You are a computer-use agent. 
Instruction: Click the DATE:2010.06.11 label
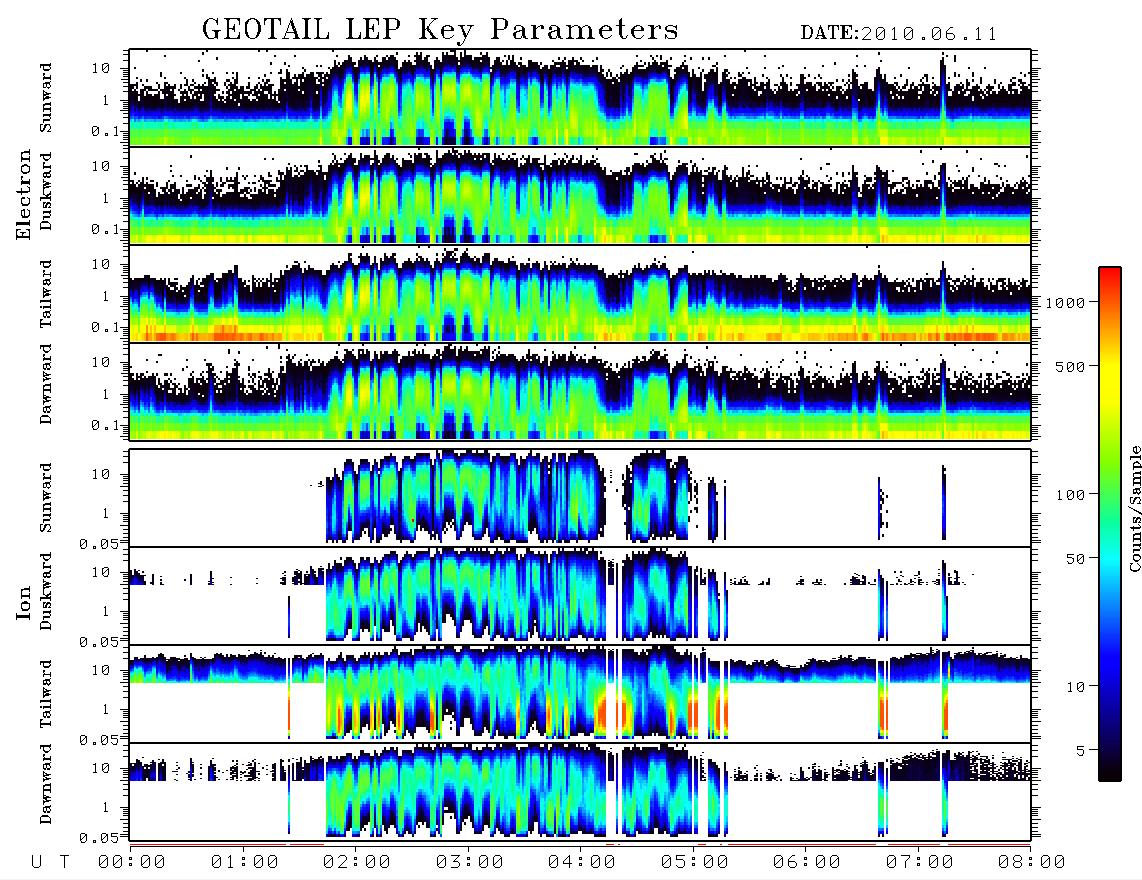tap(899, 34)
